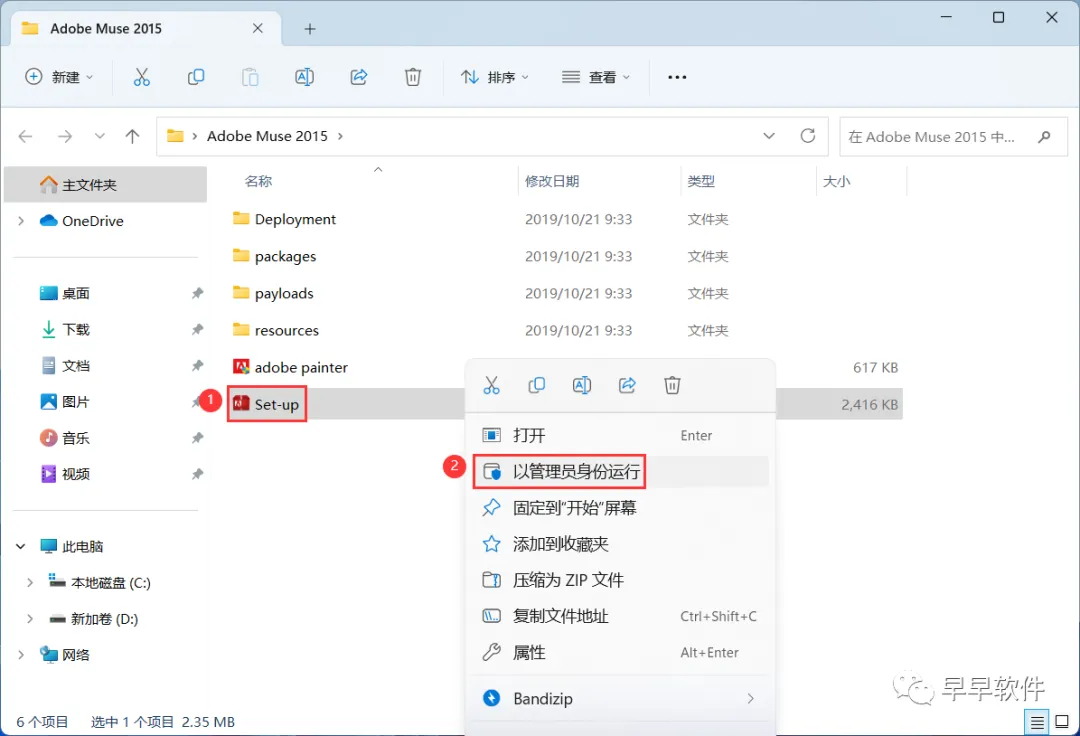This screenshot has height=736, width=1080.
Task: Open the payloads folder
Action: click(273, 293)
